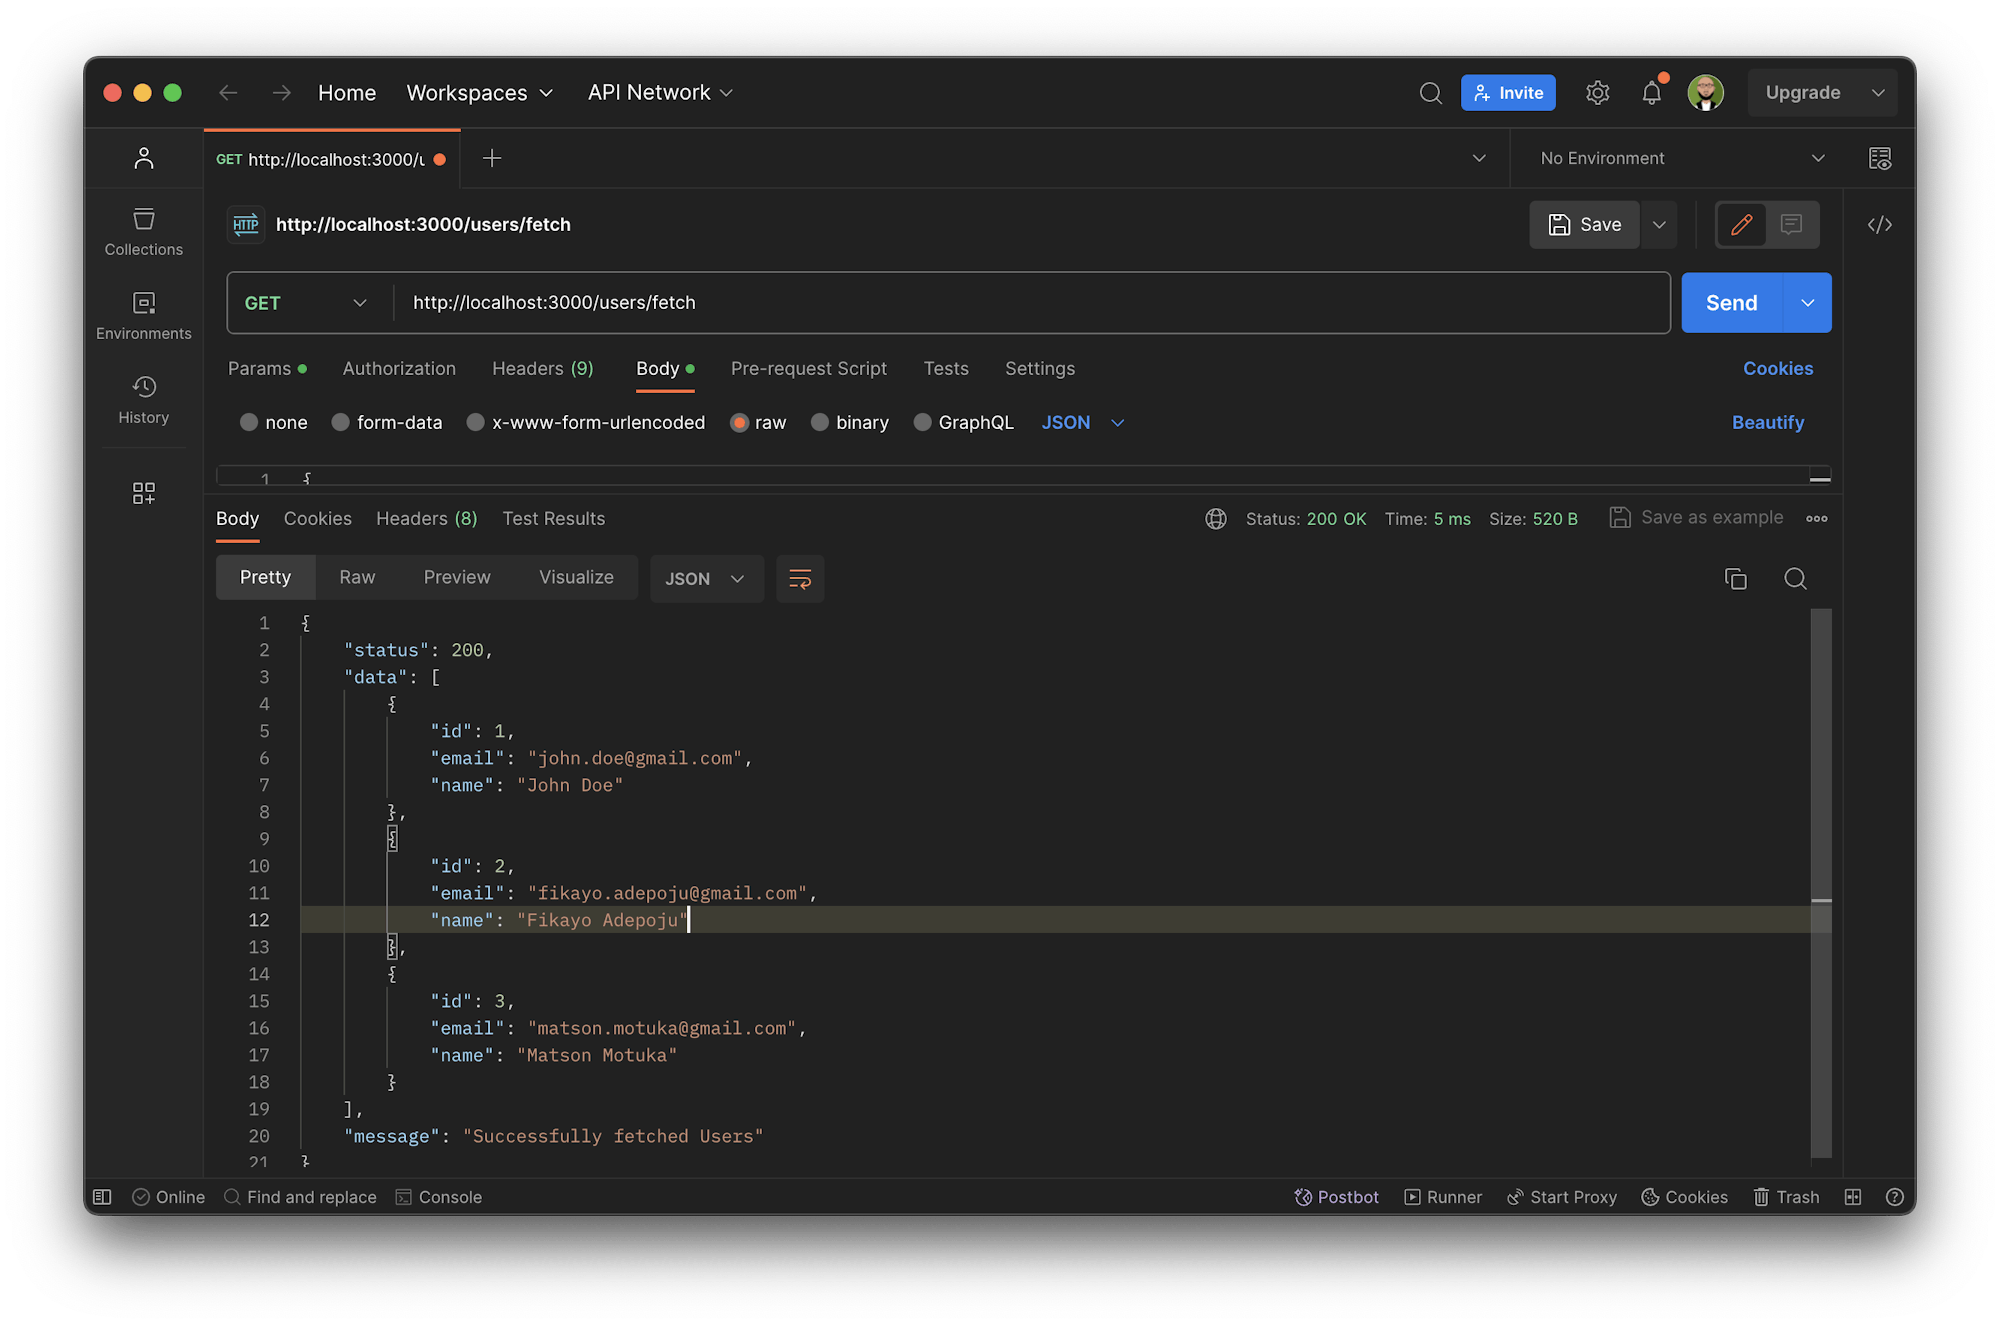Click the Beautify link
Screen dimensions: 2000x1326
point(1767,422)
